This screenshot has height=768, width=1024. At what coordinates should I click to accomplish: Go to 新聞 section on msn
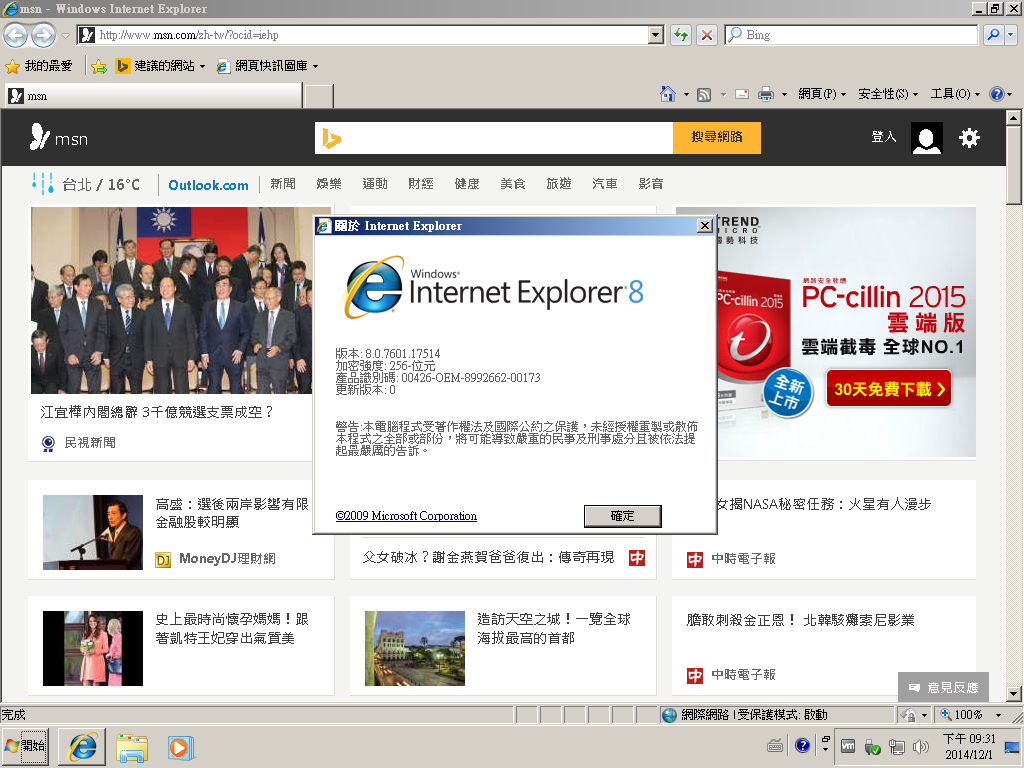click(282, 184)
